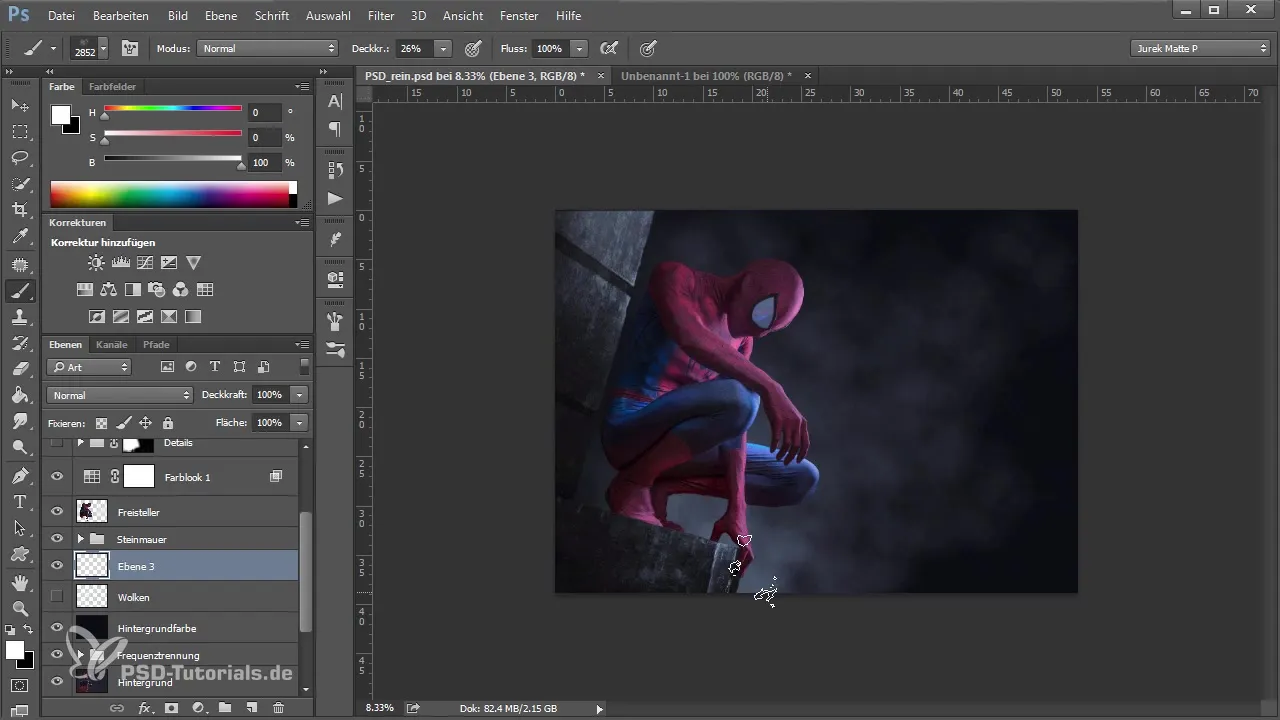
Task: Hide the Freisteller layer
Action: (x=57, y=512)
